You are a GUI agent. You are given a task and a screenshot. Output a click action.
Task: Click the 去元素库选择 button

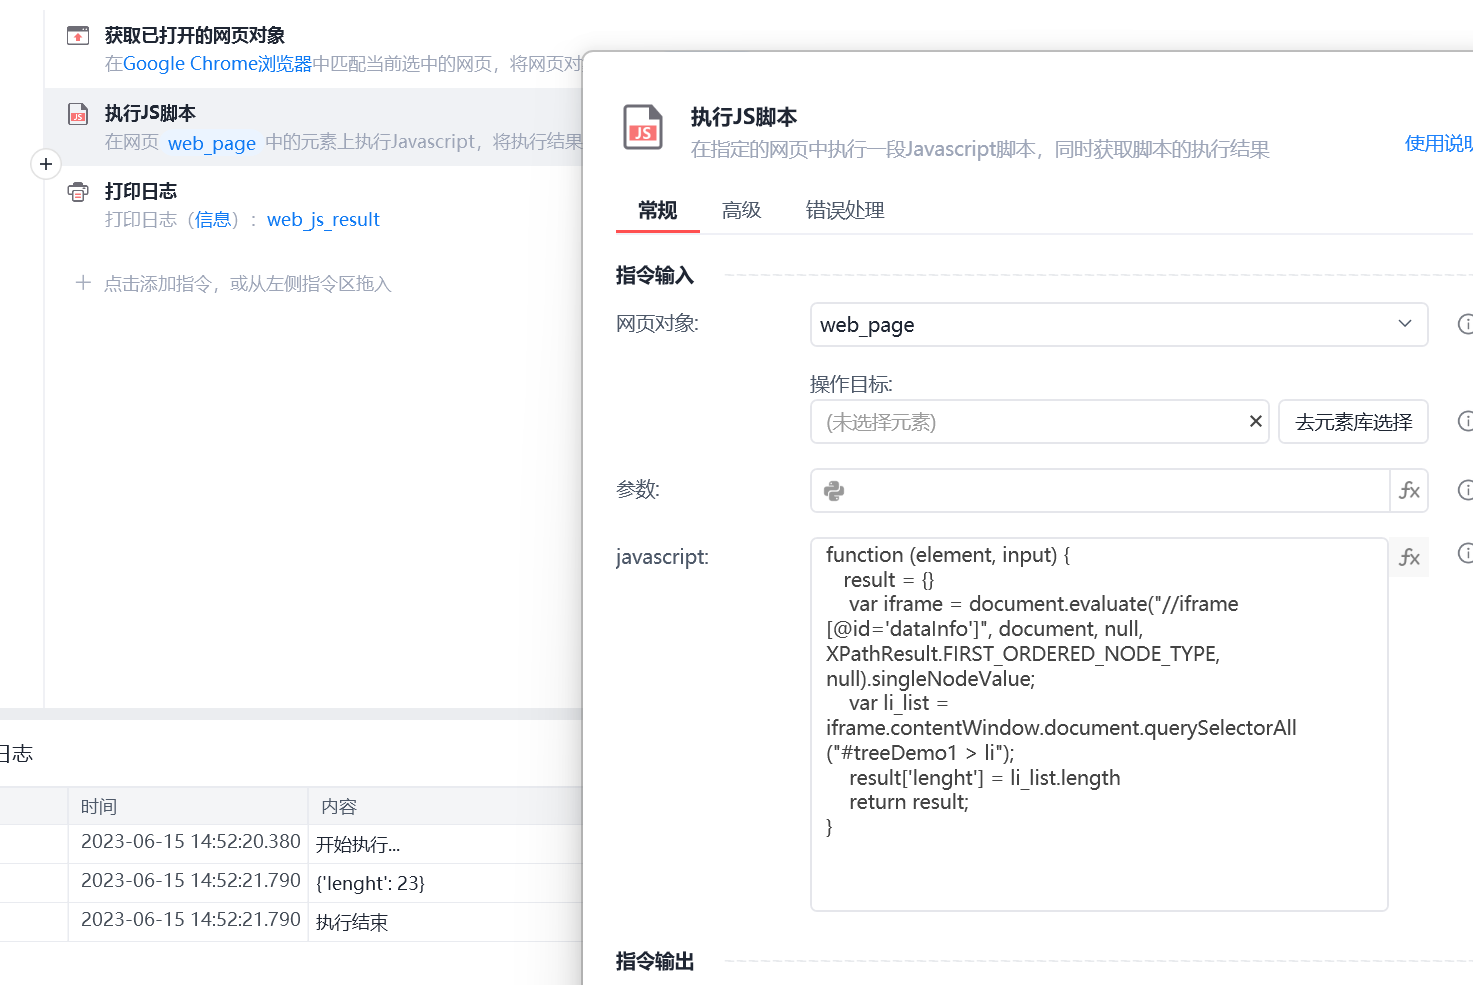[x=1353, y=422]
